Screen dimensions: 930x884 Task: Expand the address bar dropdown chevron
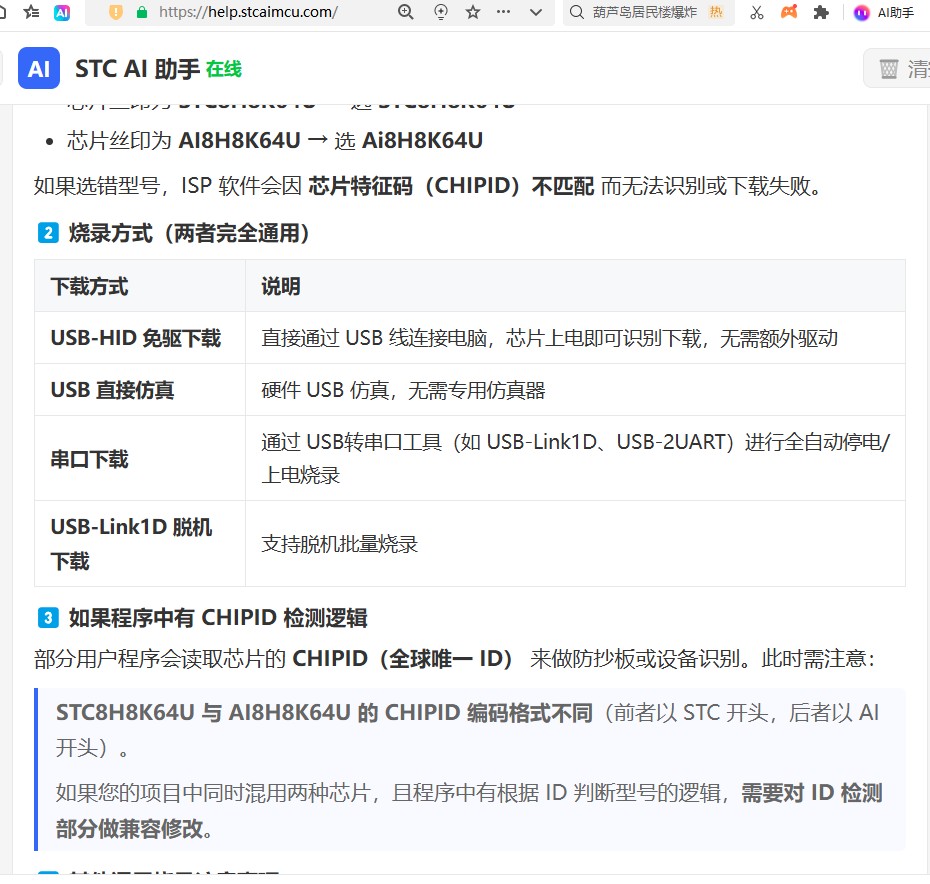click(x=536, y=12)
